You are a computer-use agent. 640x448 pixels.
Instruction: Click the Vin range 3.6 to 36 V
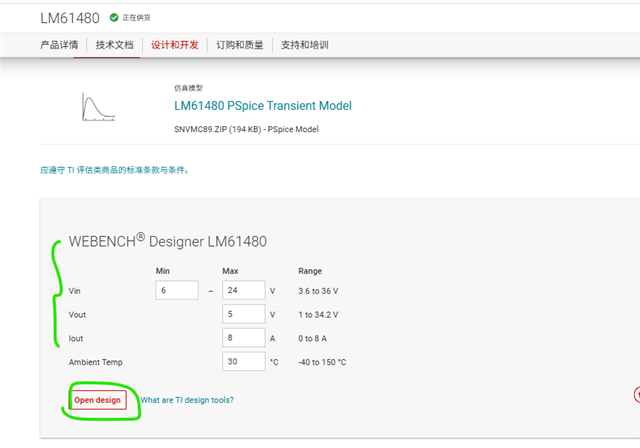pos(318,291)
